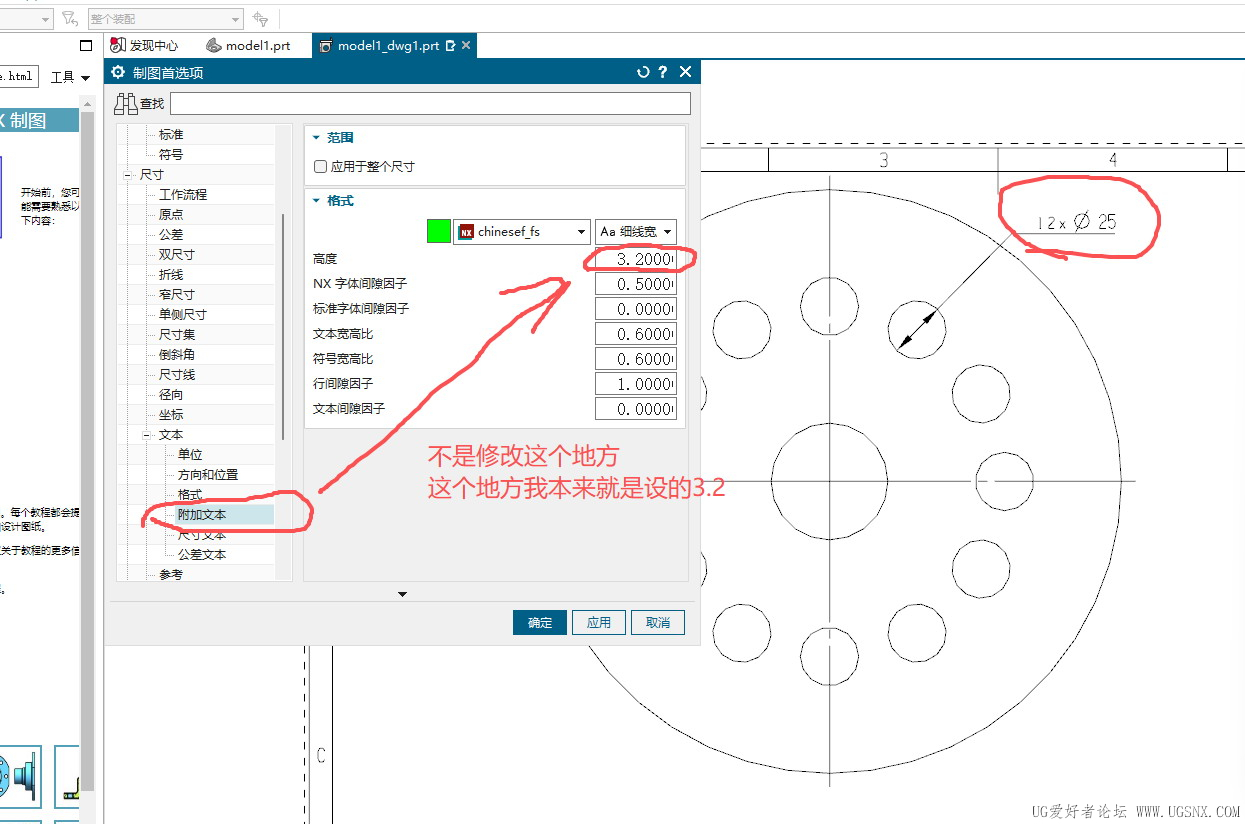Viewport: 1245px width, 824px height.
Task: Click the modified marker icon on the model1_dwg1.prt tab
Action: coord(451,45)
